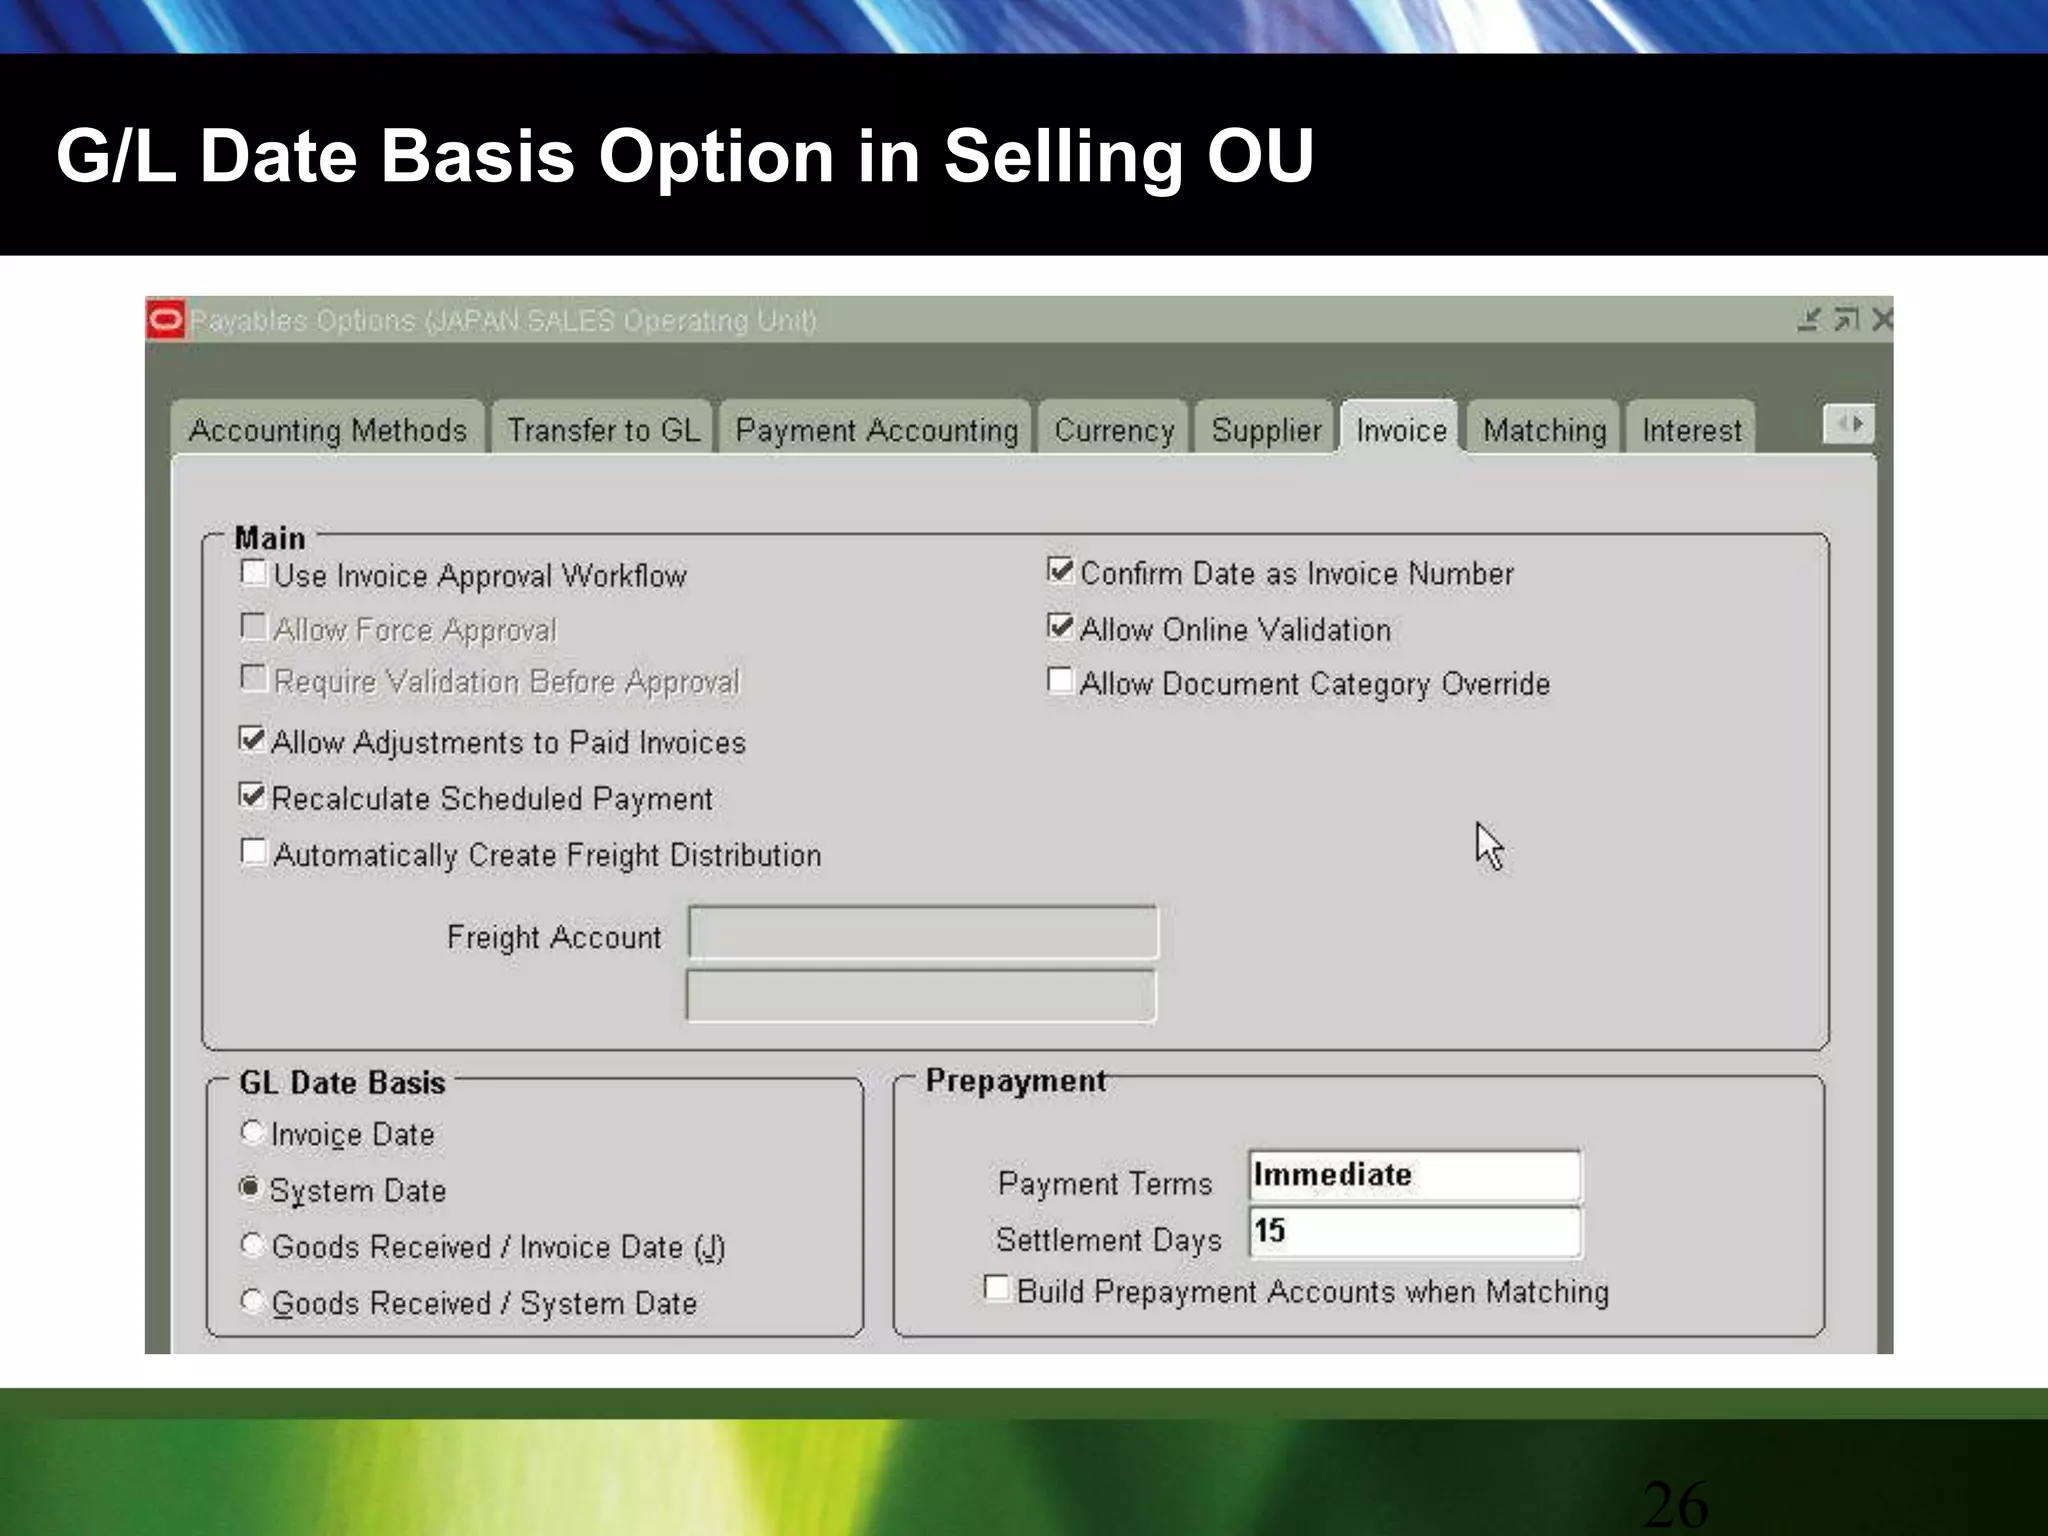Uncheck Confirm Date as Invoice Number
The width and height of the screenshot is (2048, 1536).
pos(1060,570)
